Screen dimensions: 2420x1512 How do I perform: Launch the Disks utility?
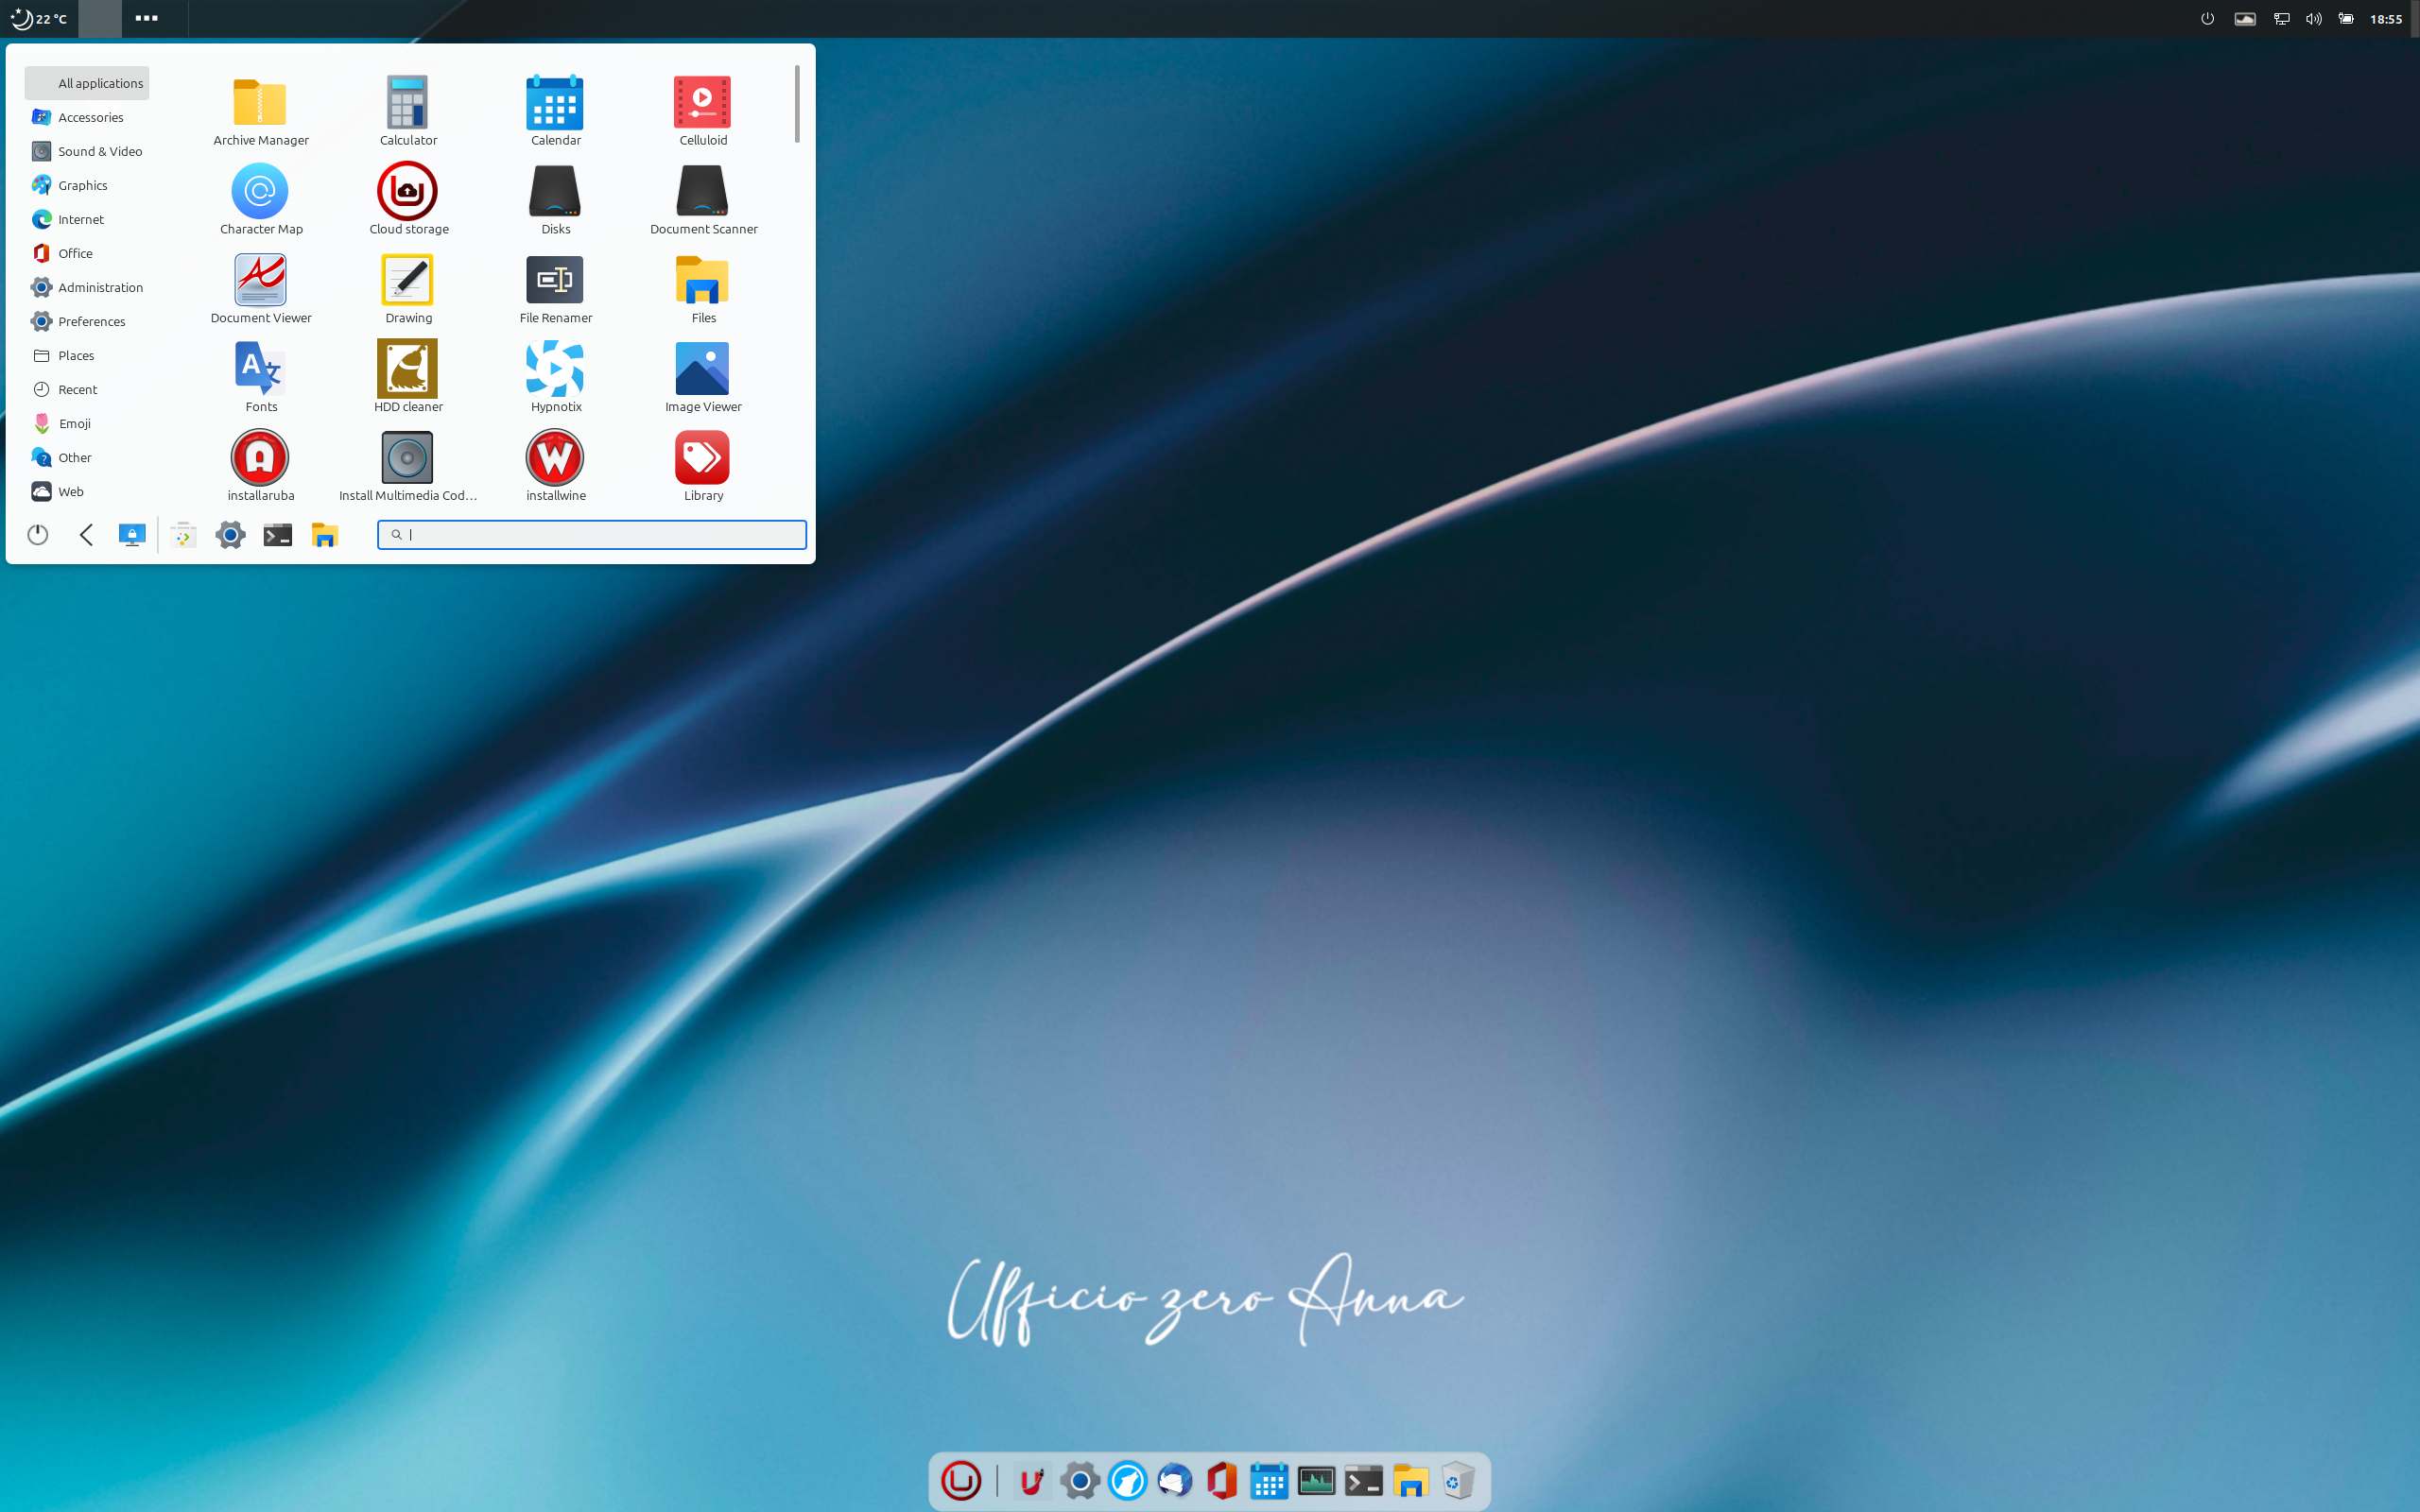[555, 200]
